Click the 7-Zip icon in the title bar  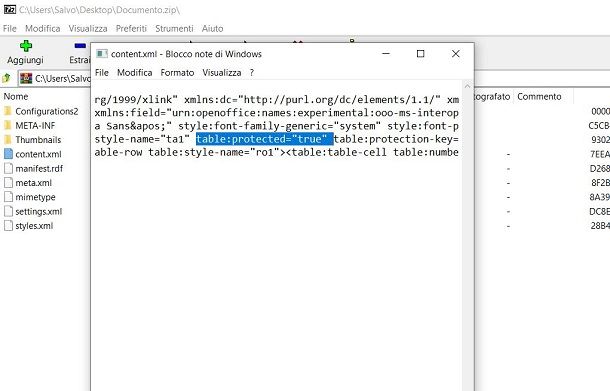[x=10, y=10]
